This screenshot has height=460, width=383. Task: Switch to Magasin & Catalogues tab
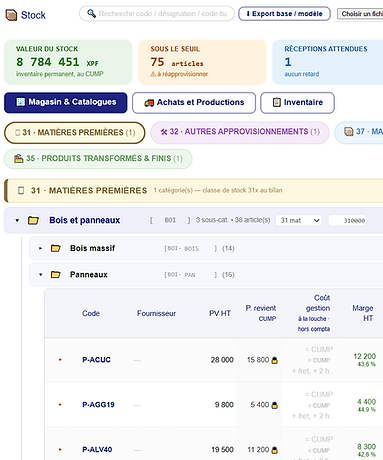[66, 102]
